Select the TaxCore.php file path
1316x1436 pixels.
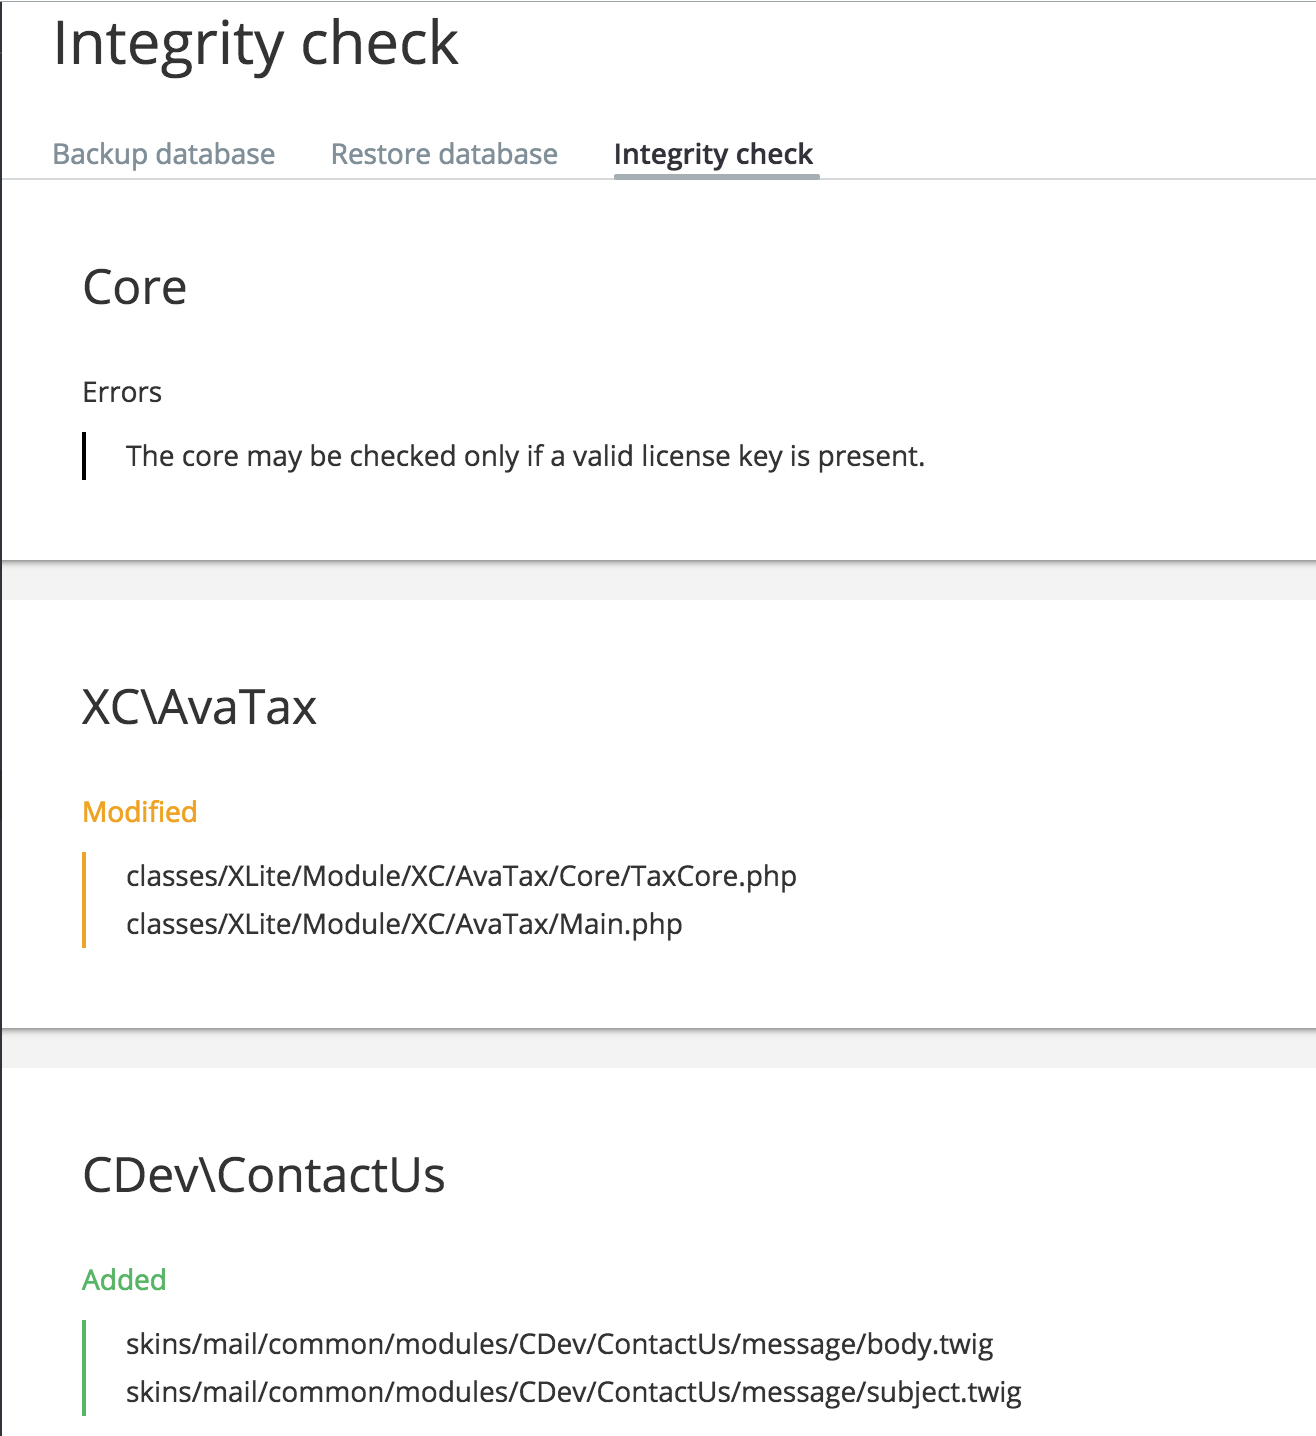coord(461,876)
